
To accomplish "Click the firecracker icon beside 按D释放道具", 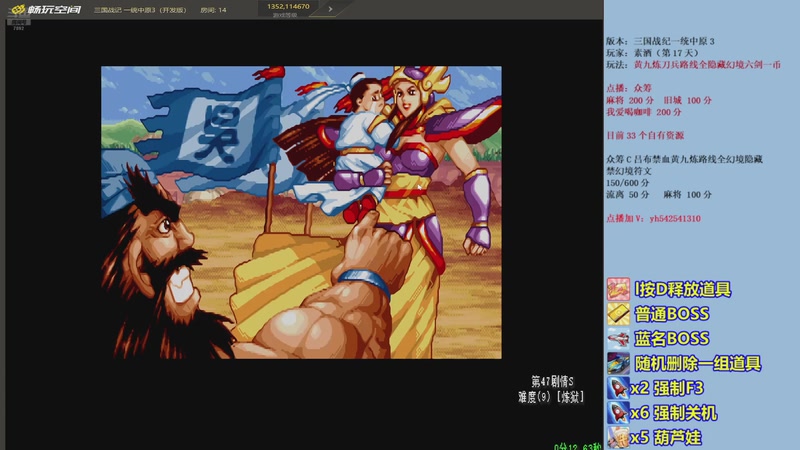I will 618,289.
